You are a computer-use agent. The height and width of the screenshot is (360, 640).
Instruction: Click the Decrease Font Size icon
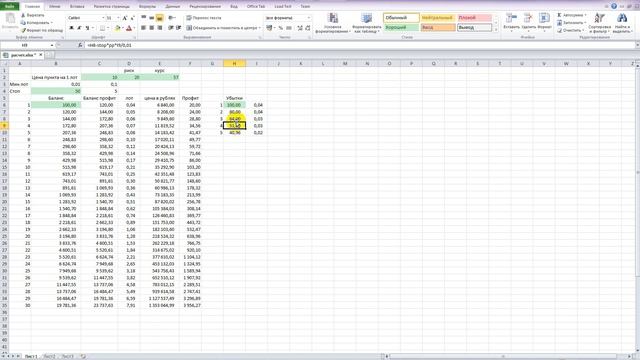[132, 18]
